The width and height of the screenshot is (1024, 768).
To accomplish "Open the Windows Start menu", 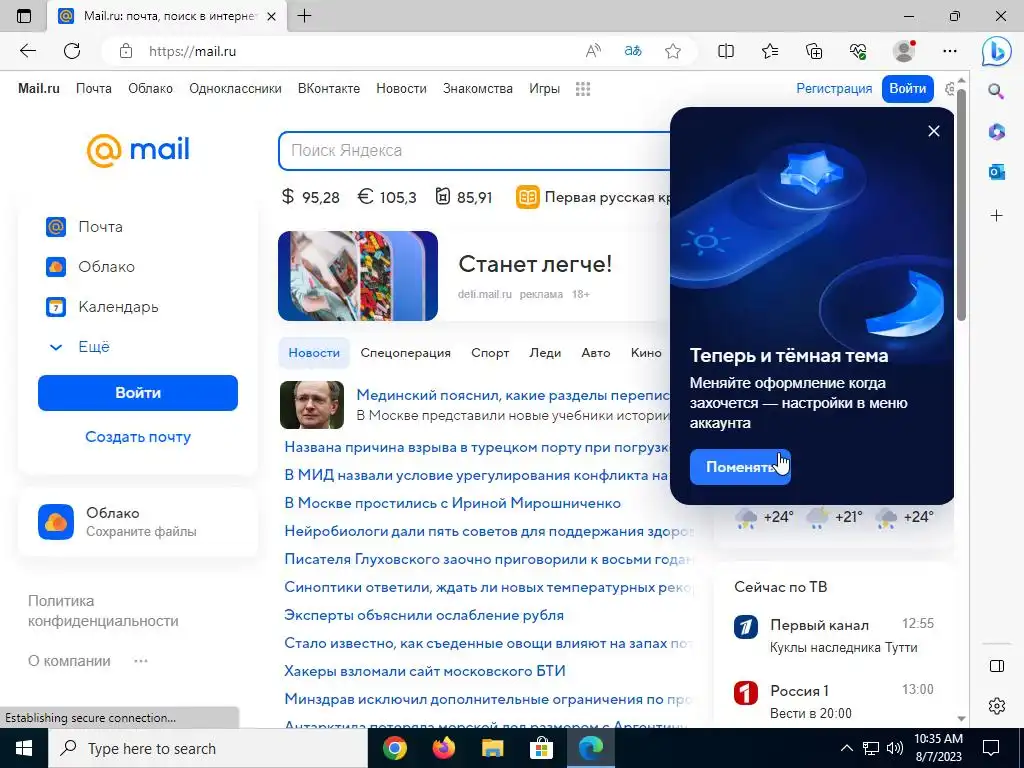I will click(x=24, y=748).
